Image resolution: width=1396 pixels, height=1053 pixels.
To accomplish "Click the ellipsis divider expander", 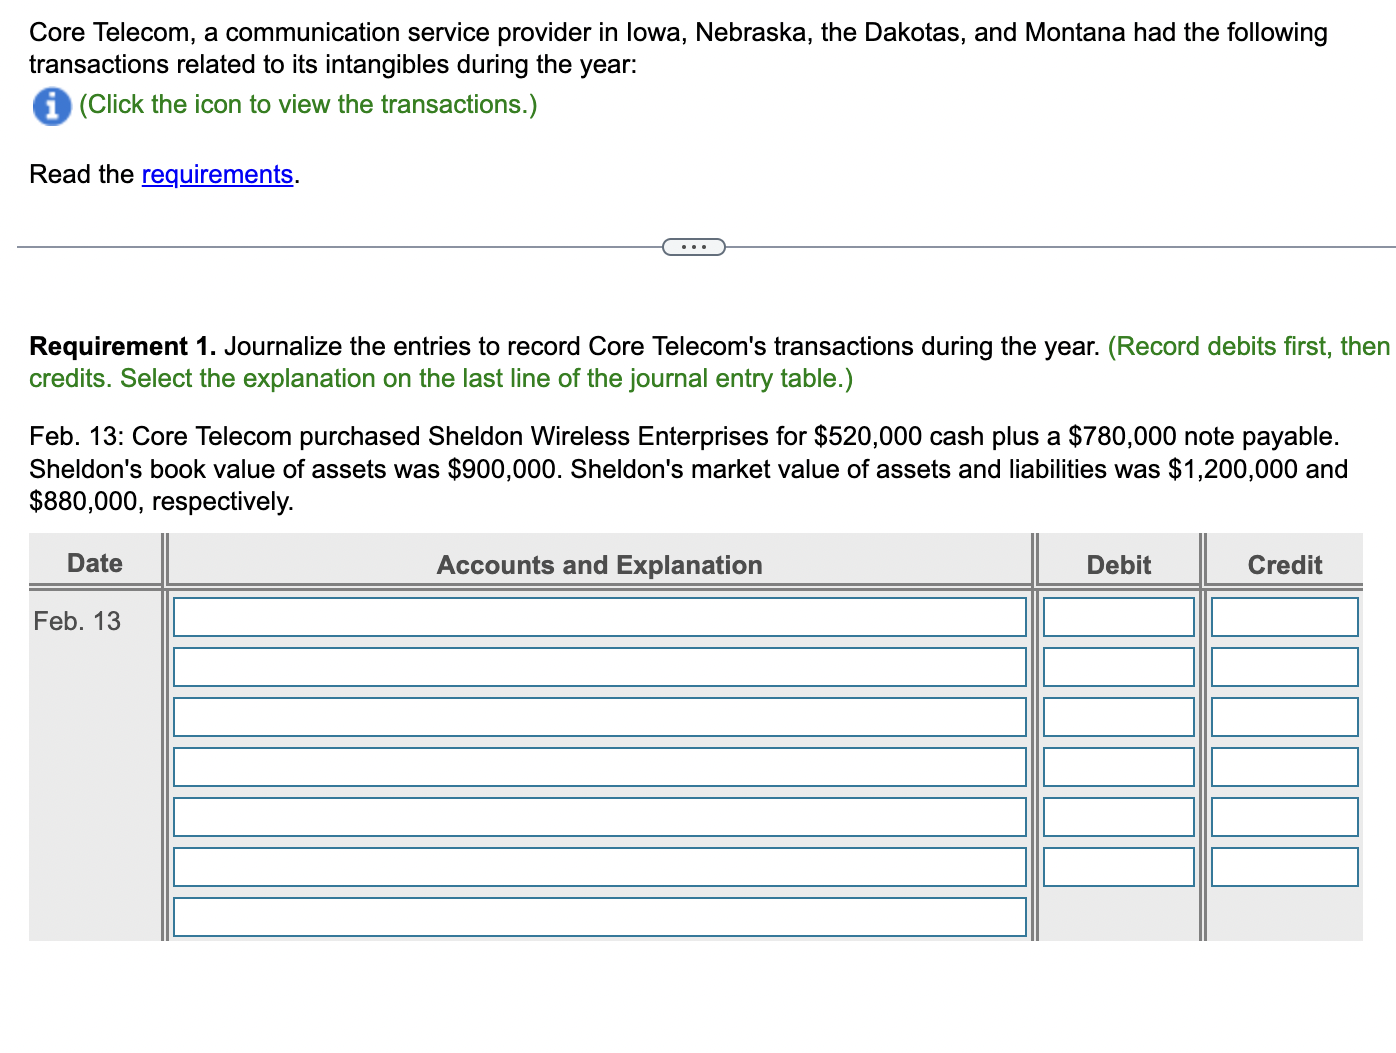I will (694, 246).
